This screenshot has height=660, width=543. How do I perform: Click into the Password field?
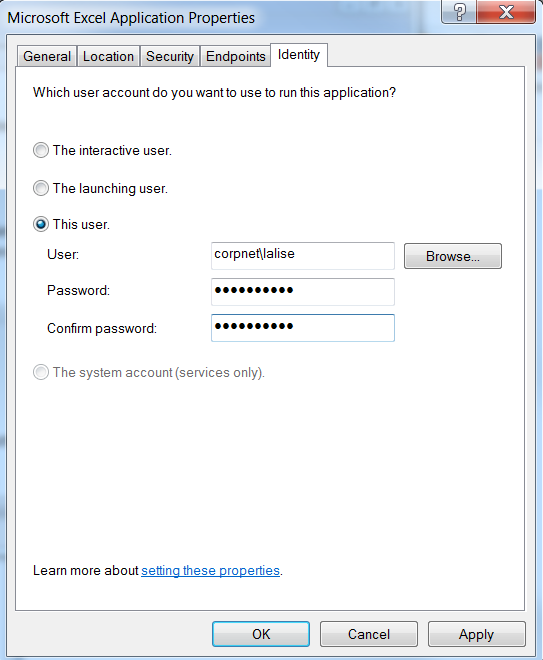coord(303,292)
